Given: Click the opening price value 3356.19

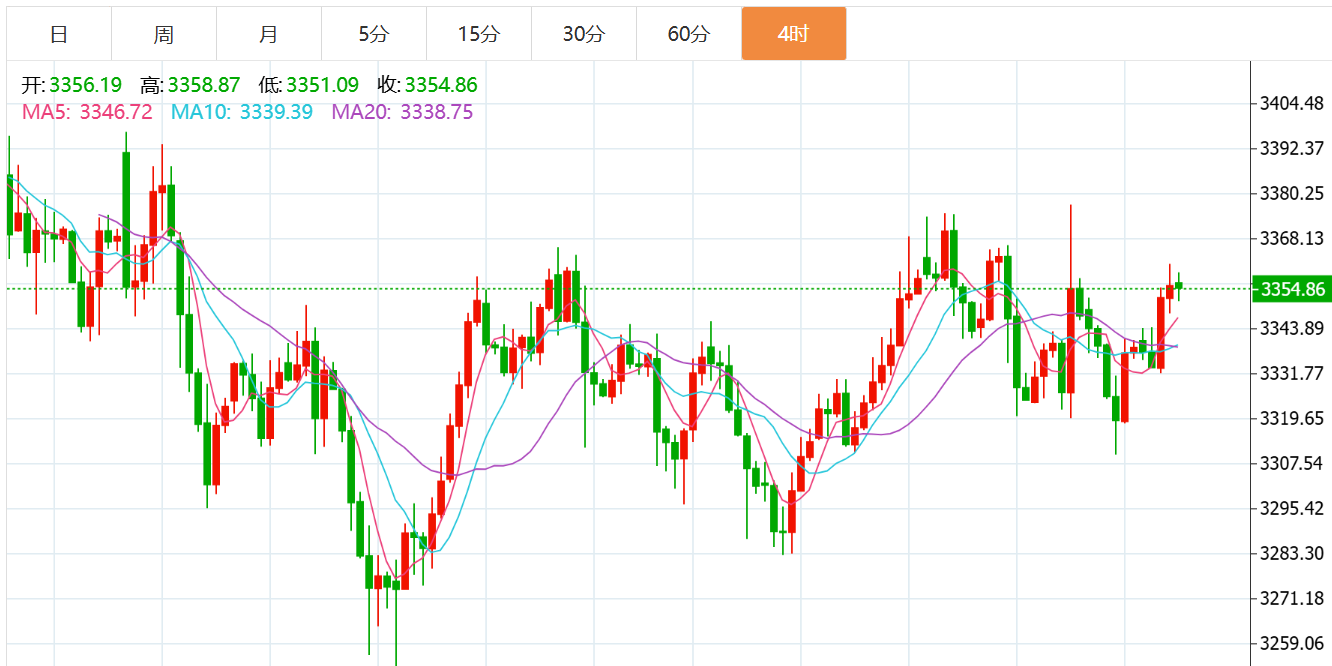Looking at the screenshot, I should tap(85, 85).
